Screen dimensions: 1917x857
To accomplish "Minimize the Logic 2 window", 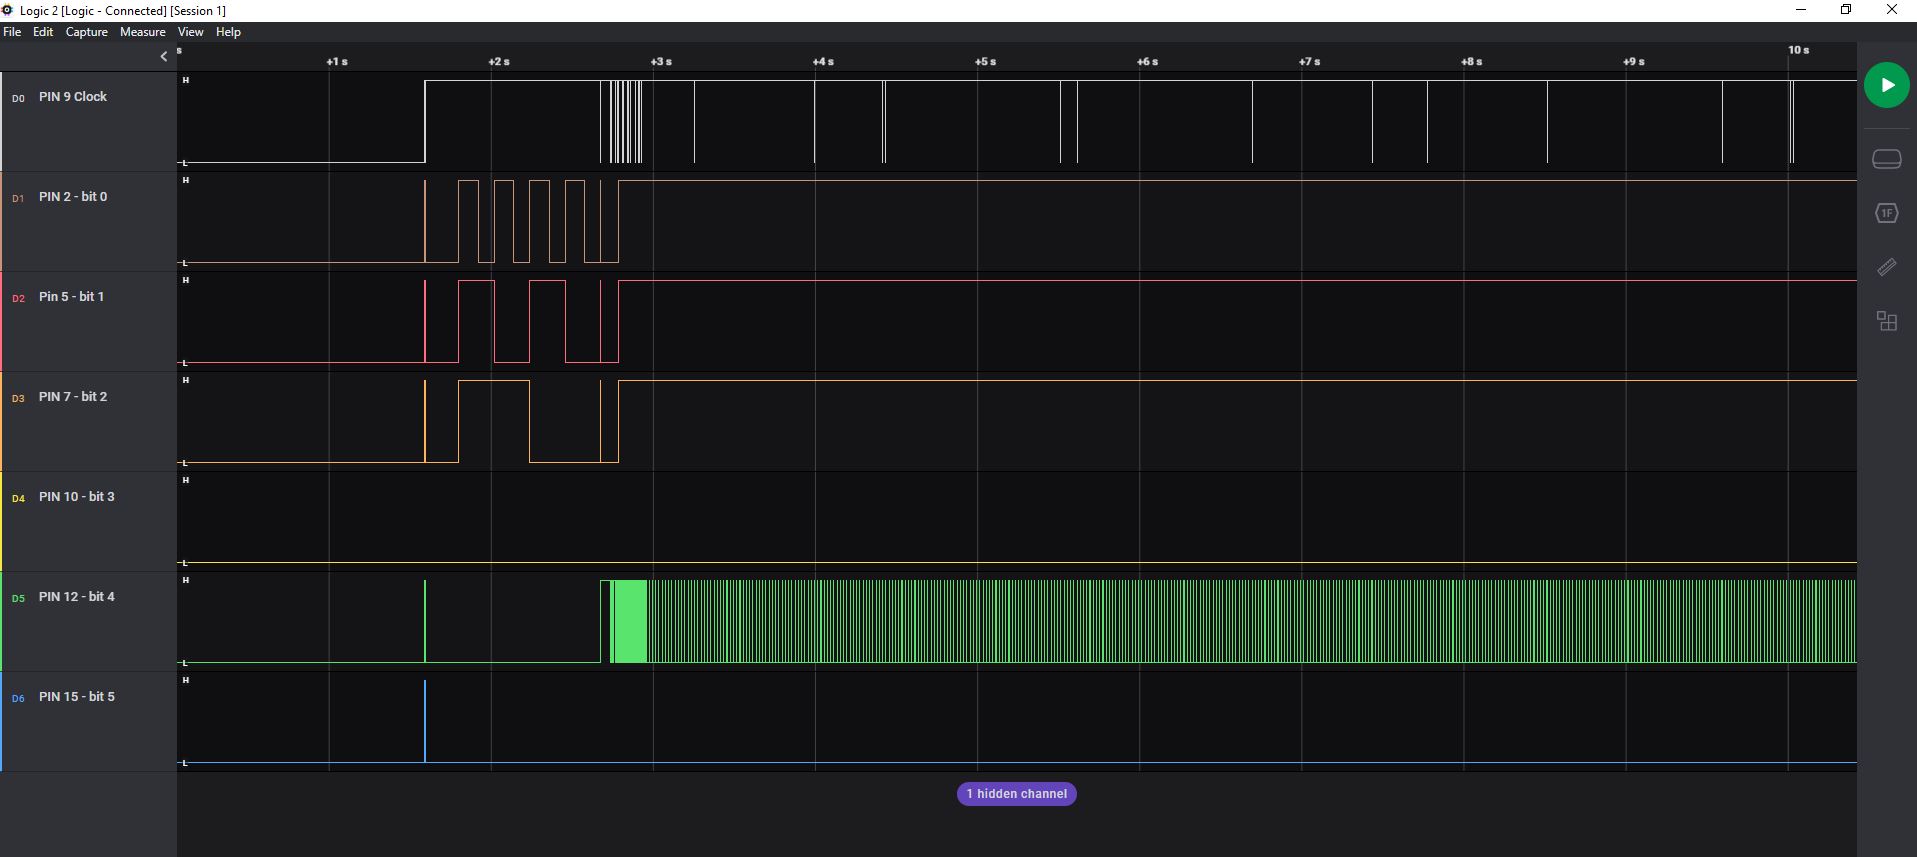I will tap(1801, 10).
